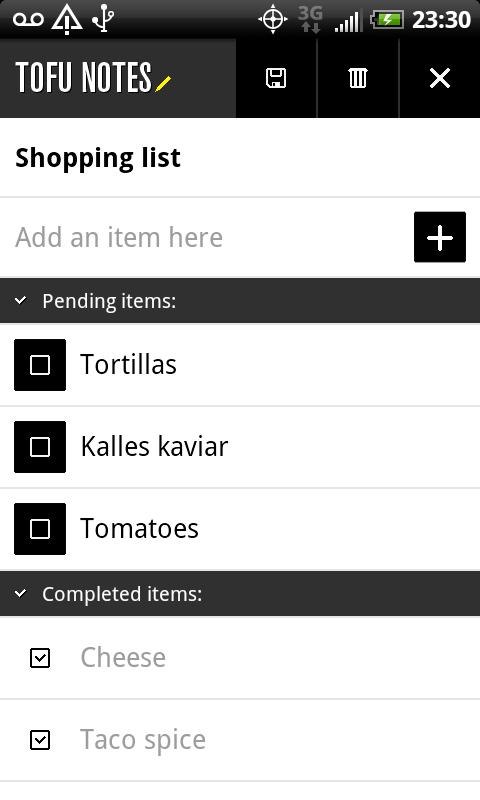480x800 pixels.
Task: Uncheck the Cheese item
Action: (40, 658)
